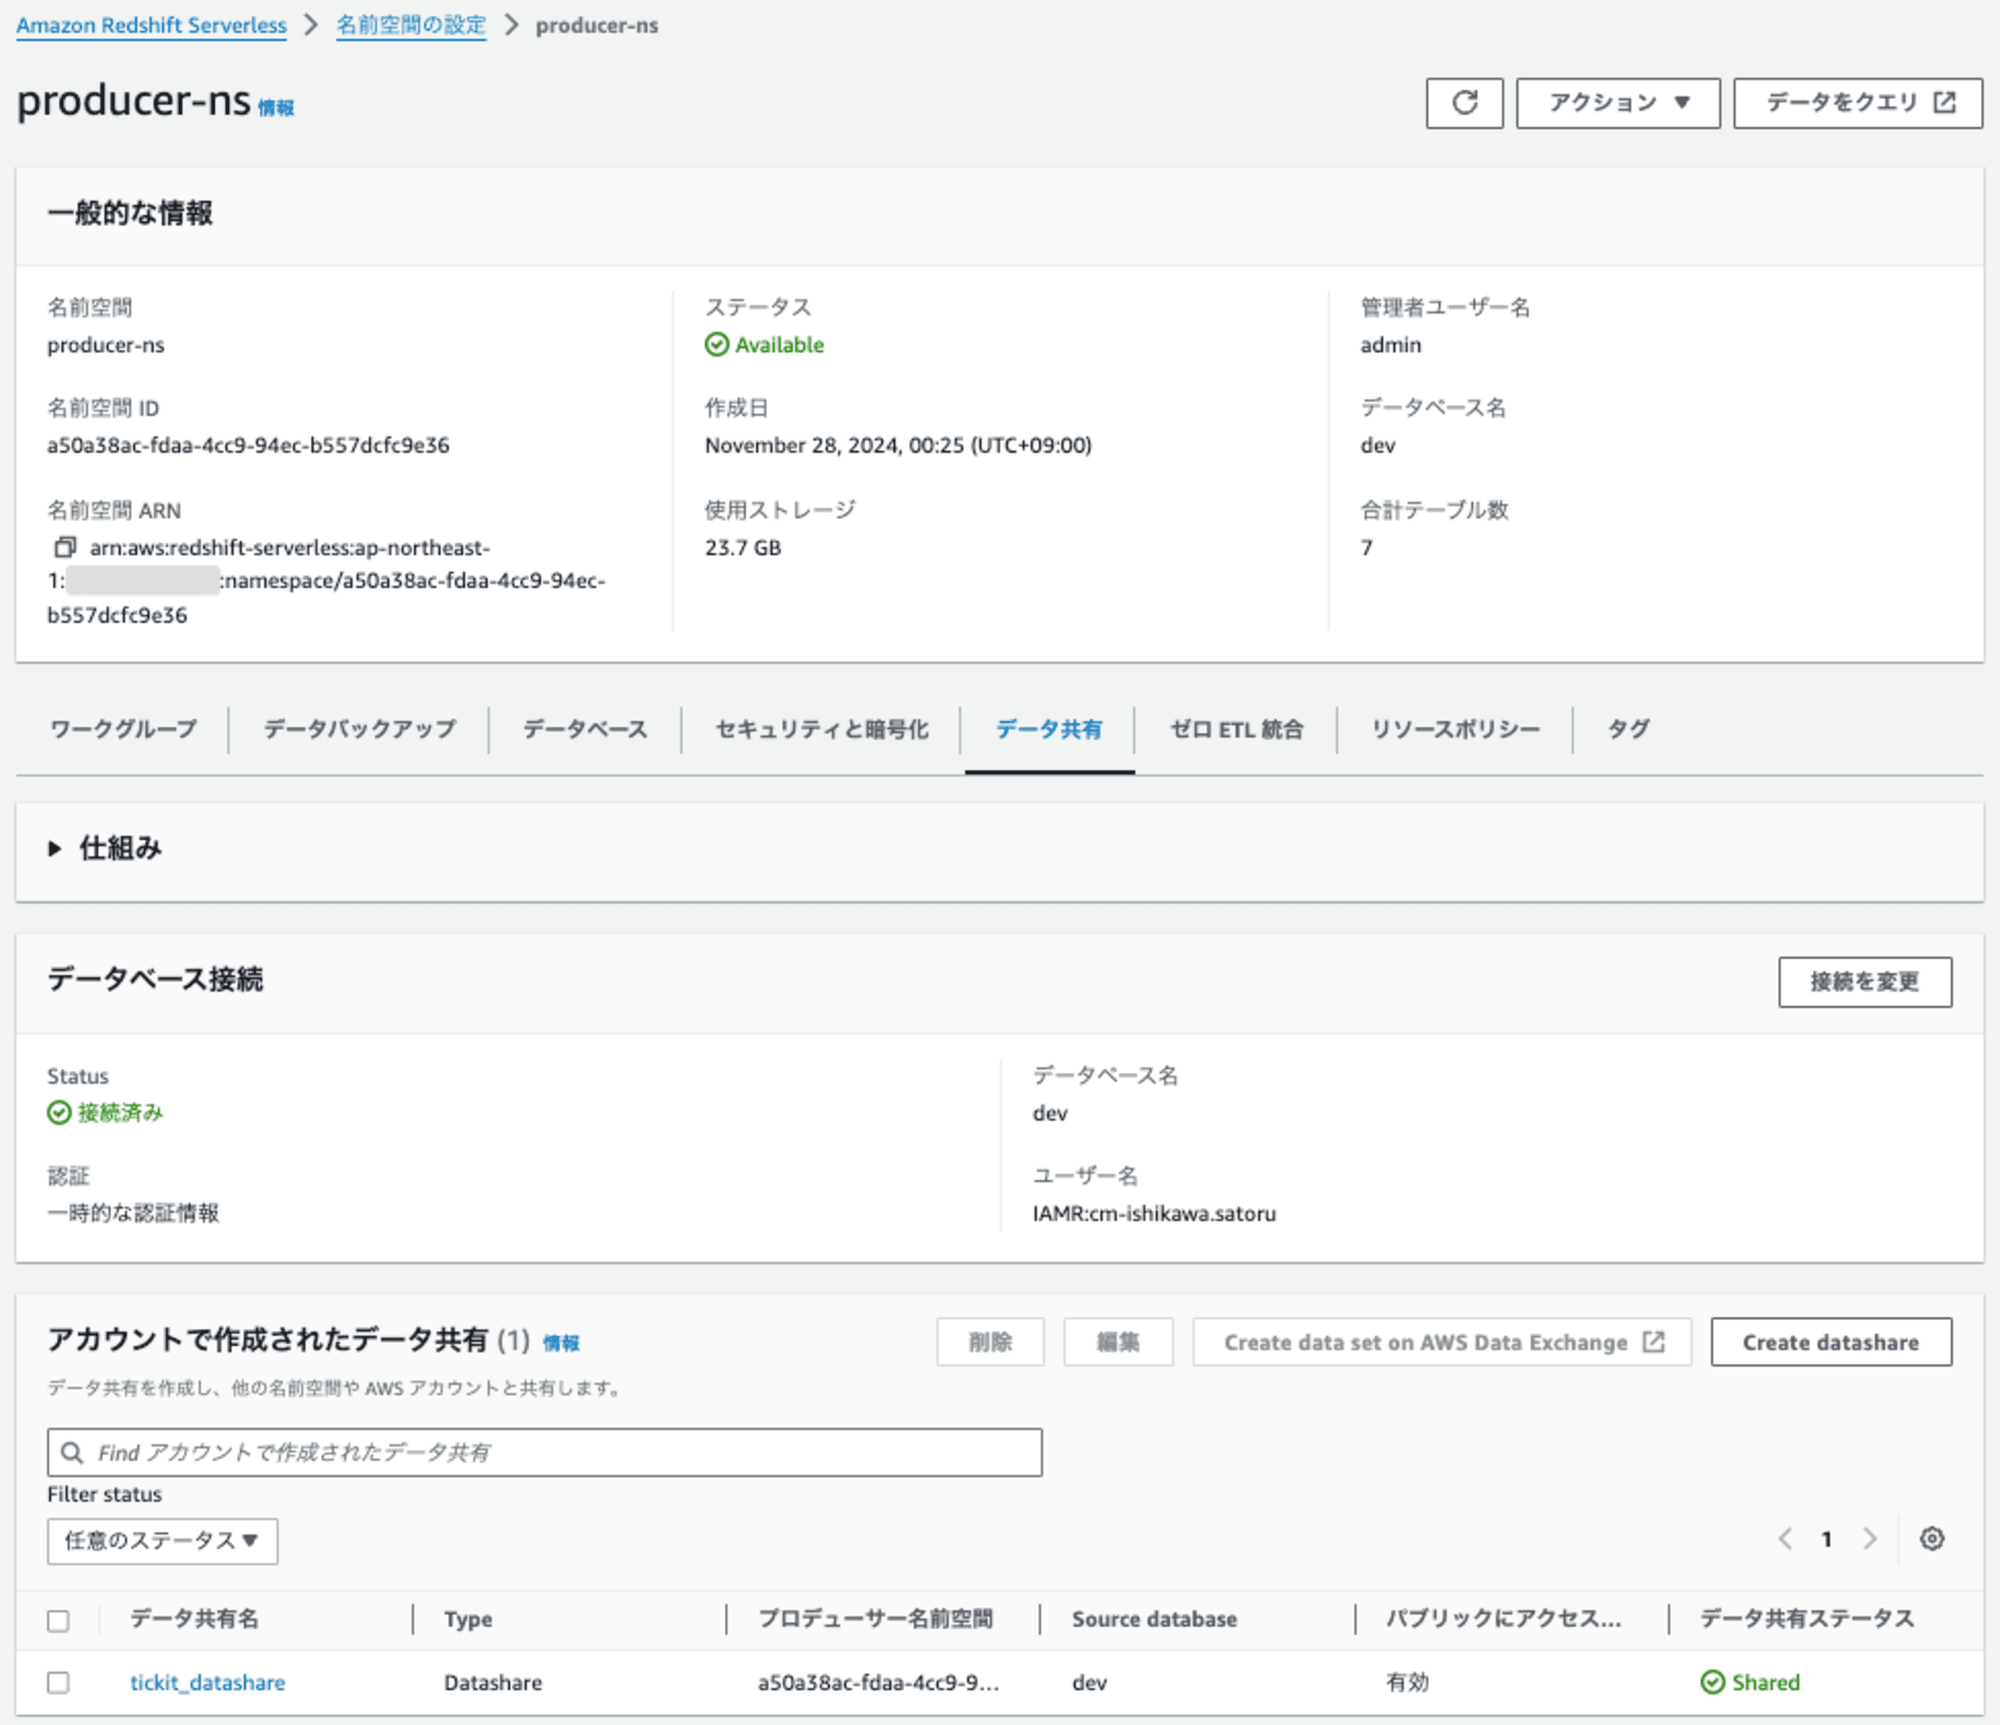Click the 一時的な認証情報 value
2000x1725 pixels.
point(133,1213)
